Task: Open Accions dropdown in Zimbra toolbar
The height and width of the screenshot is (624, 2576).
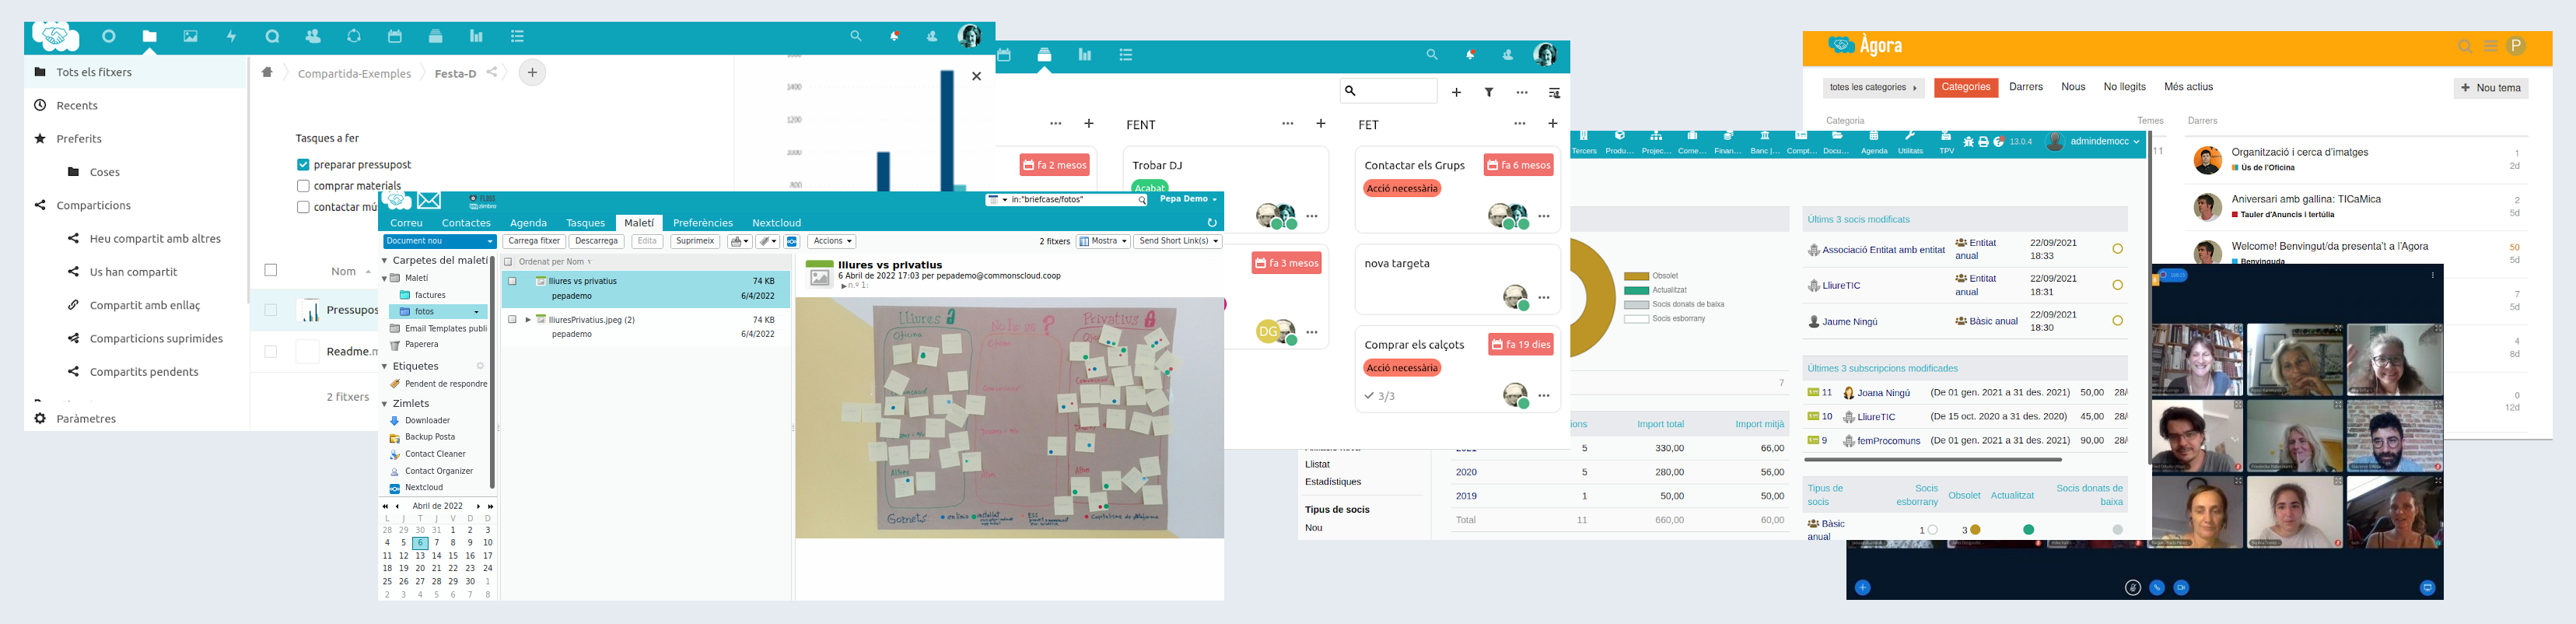Action: coord(832,241)
